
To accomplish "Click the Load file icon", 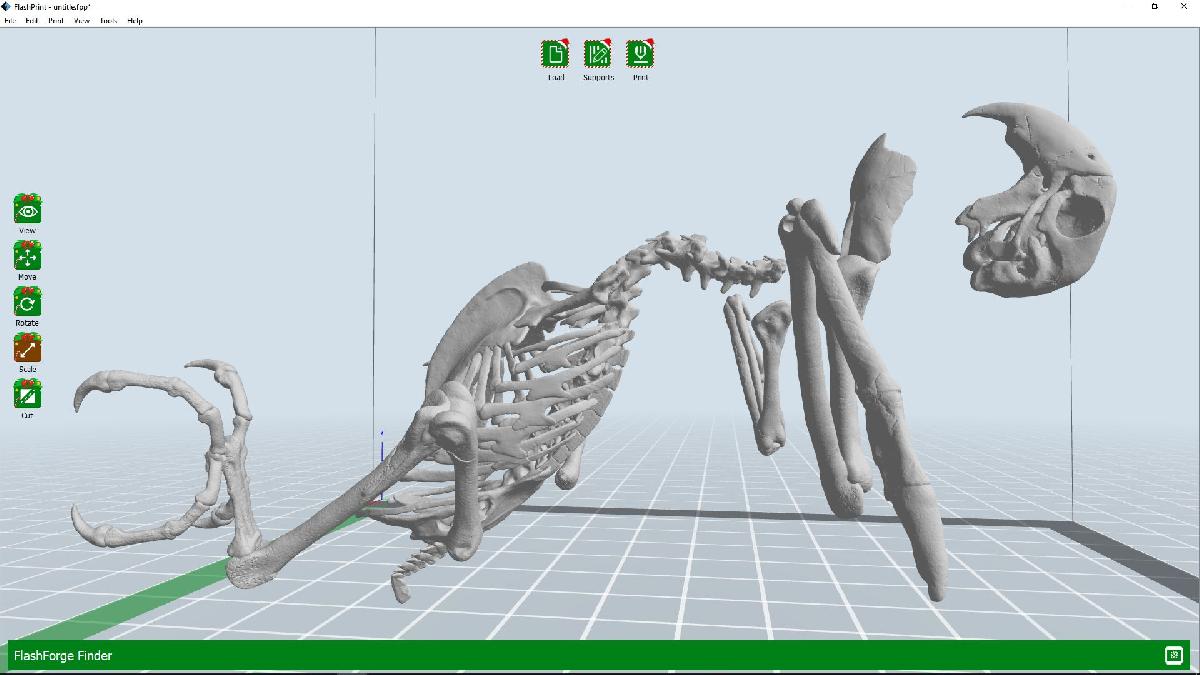I will point(555,54).
